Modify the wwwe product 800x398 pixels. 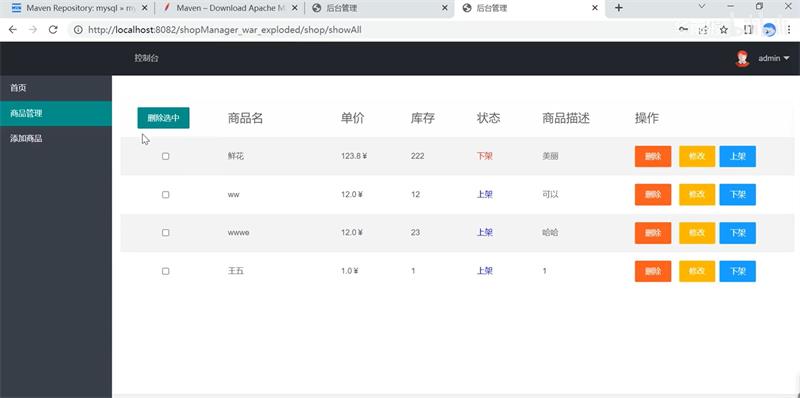point(697,233)
